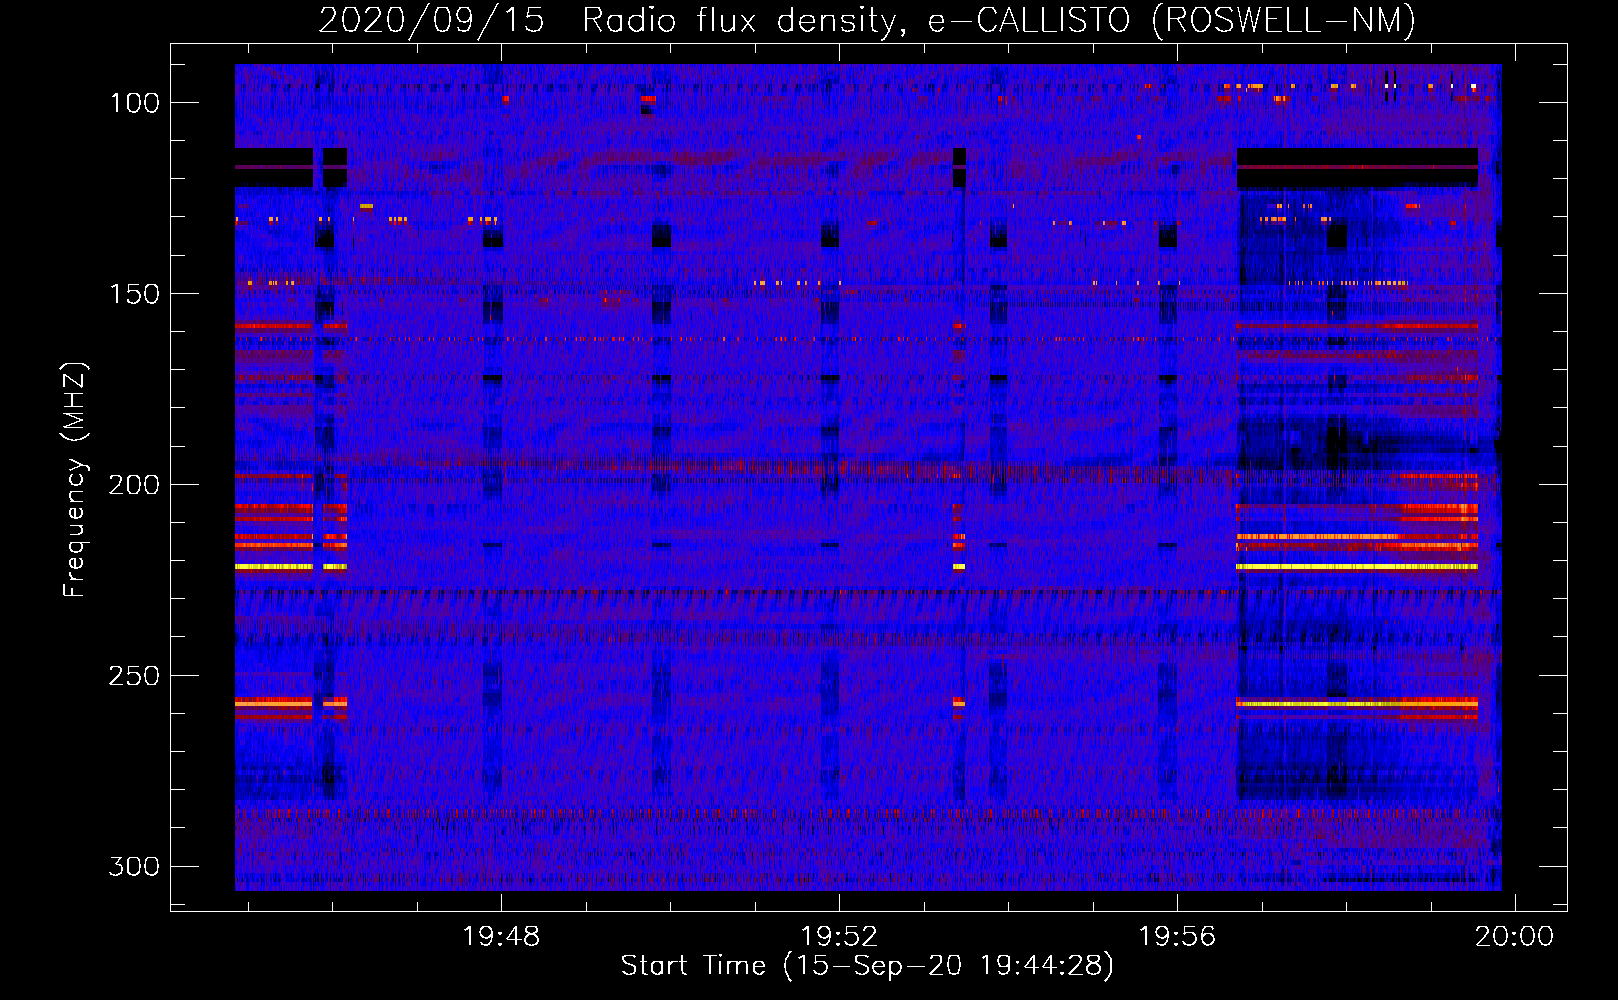Screen dimensions: 1618x1000
Task: Click the 20:00 time tick label
Action: (1515, 936)
